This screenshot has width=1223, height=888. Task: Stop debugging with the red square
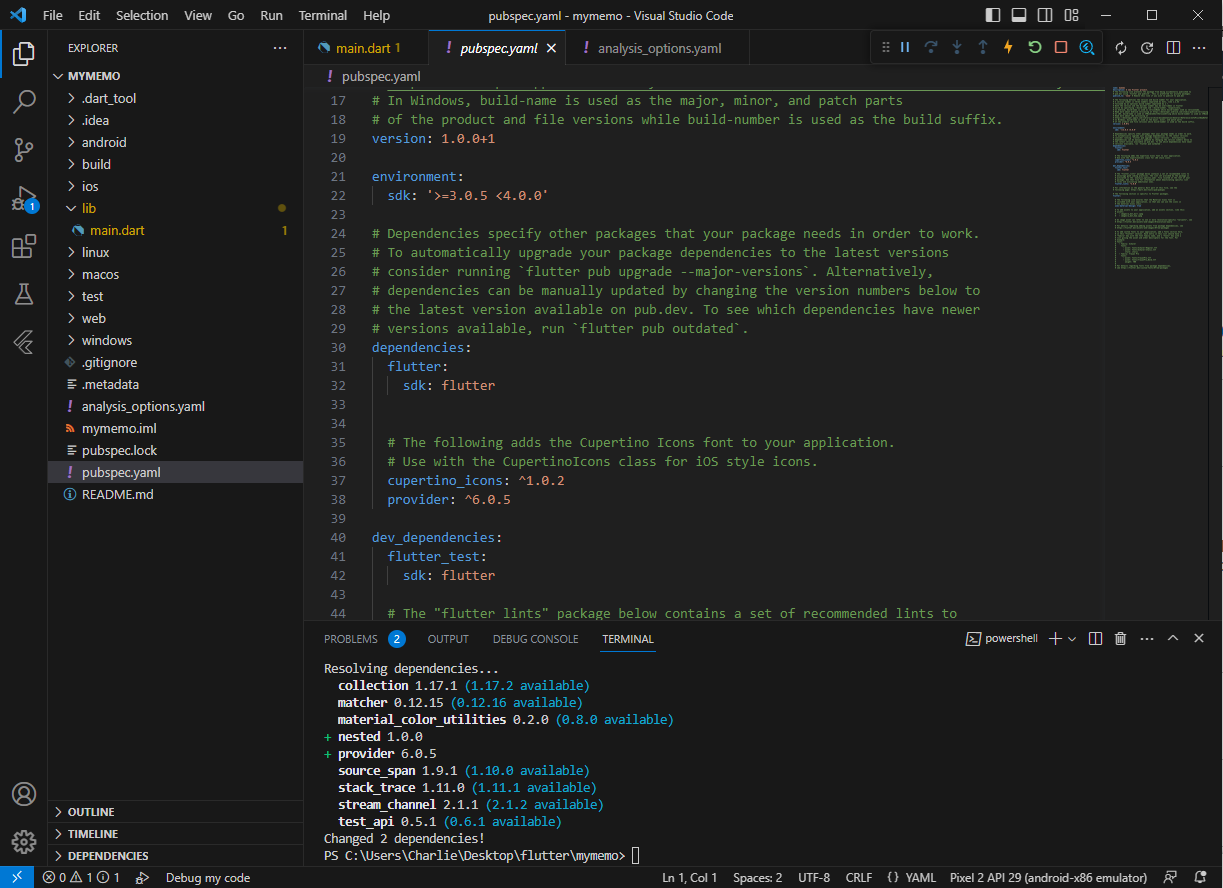pyautogui.click(x=1061, y=47)
